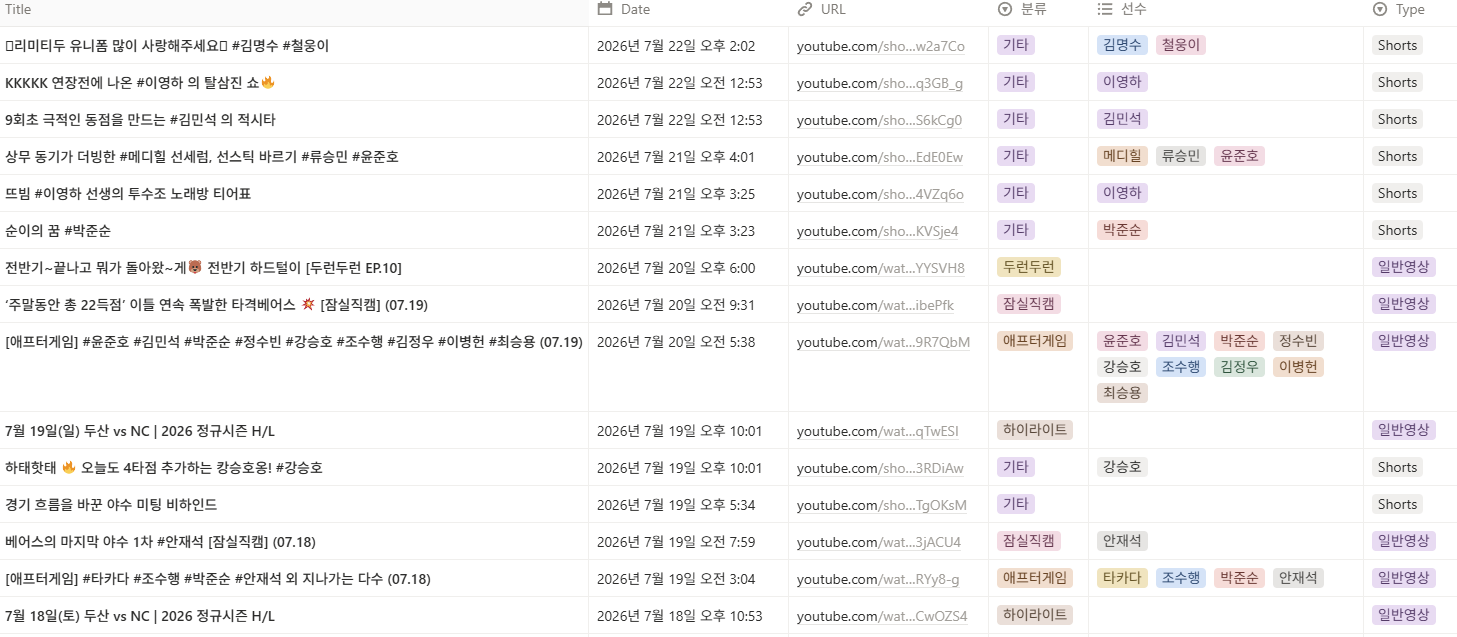
Task: Click the calendar icon in the Date header
Action: coord(604,9)
